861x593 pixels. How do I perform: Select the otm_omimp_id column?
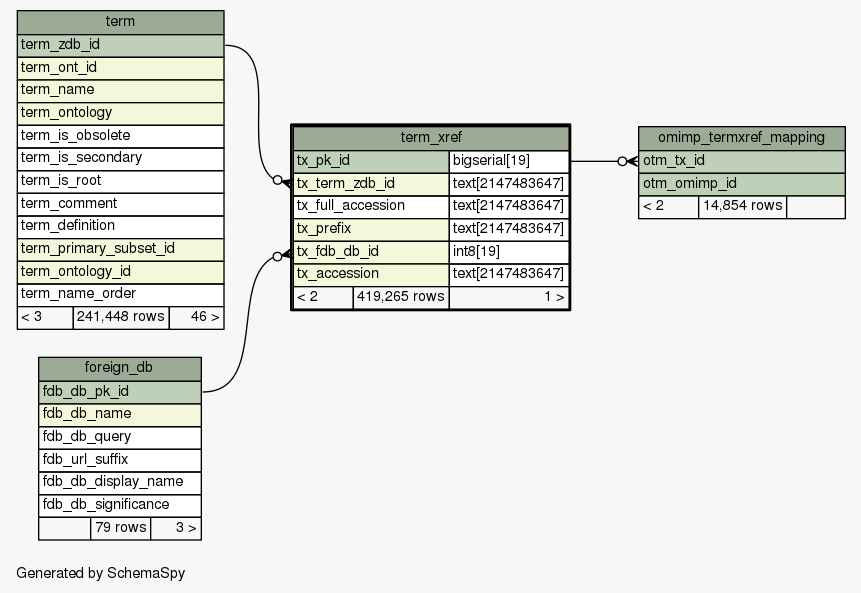741,183
